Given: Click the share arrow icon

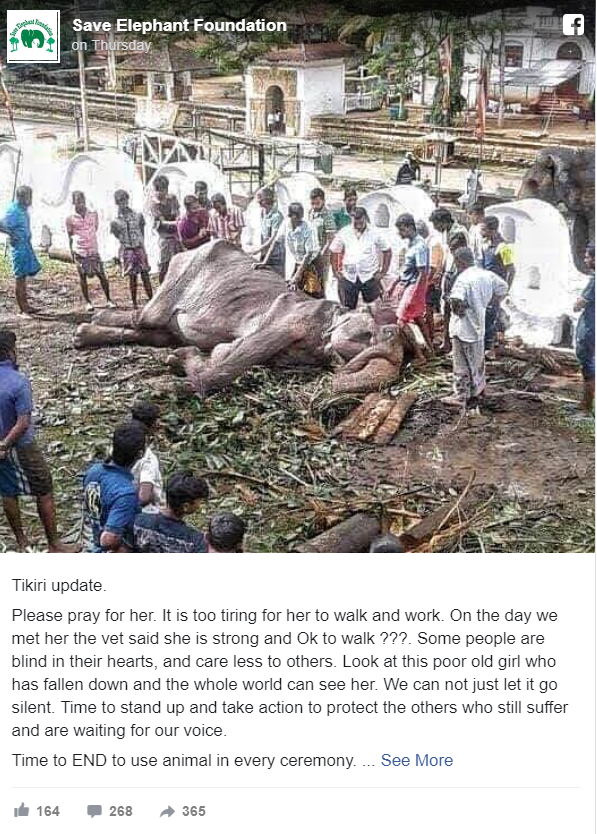Looking at the screenshot, I should pyautogui.click(x=167, y=811).
